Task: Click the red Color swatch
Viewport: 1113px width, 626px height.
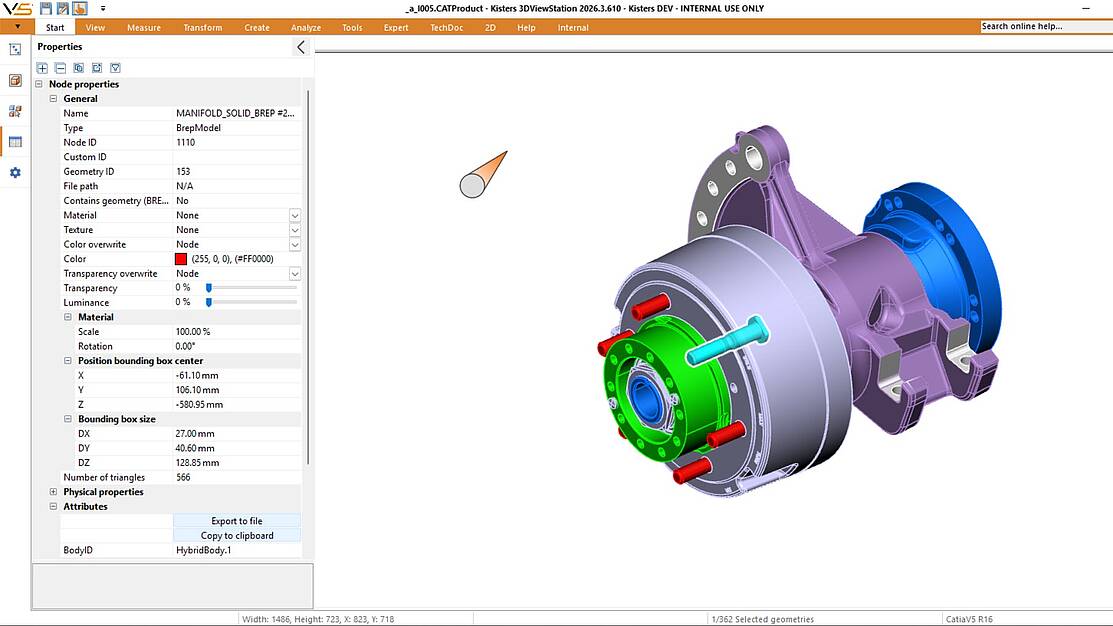Action: 181,259
